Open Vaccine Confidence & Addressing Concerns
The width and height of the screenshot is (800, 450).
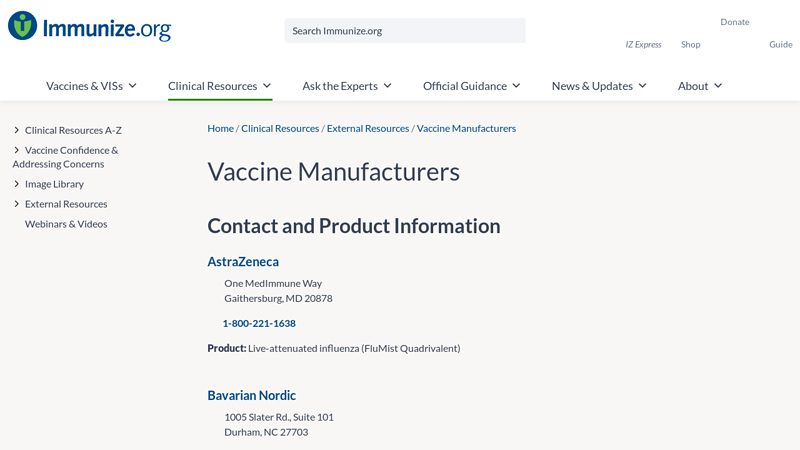pos(65,157)
